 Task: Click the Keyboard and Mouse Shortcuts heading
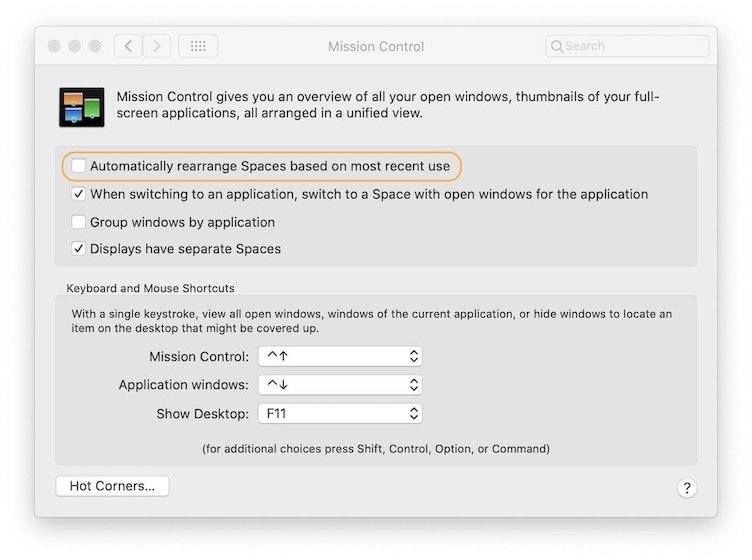click(x=150, y=288)
